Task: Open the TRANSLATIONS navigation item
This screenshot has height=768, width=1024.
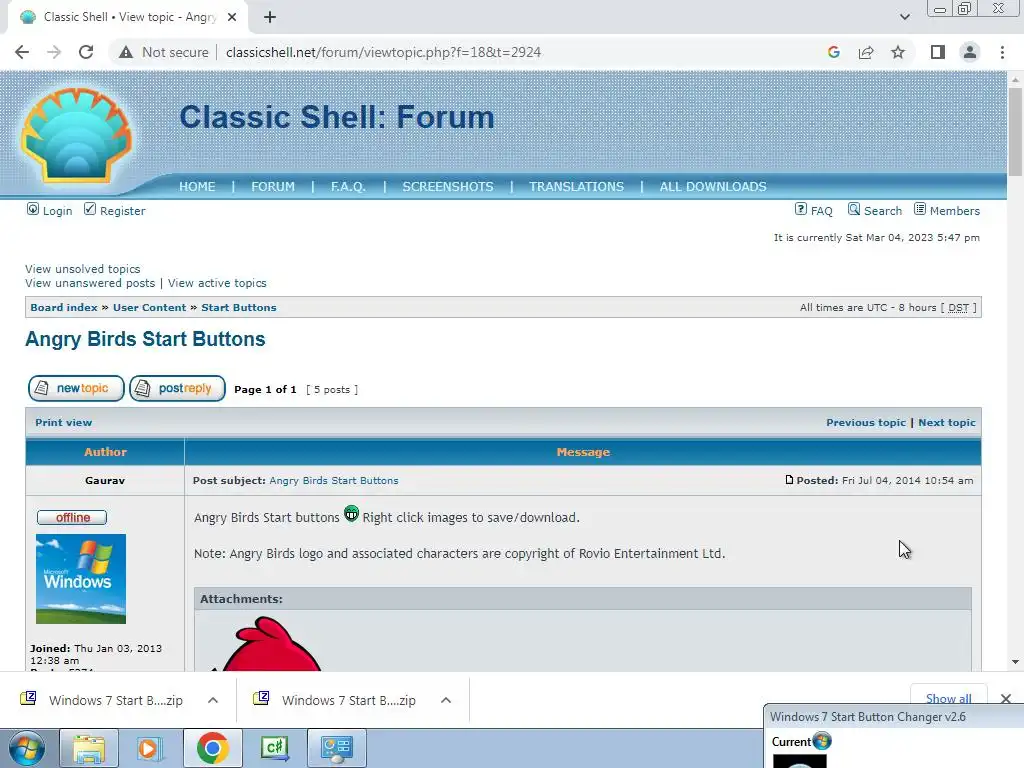Action: (577, 187)
